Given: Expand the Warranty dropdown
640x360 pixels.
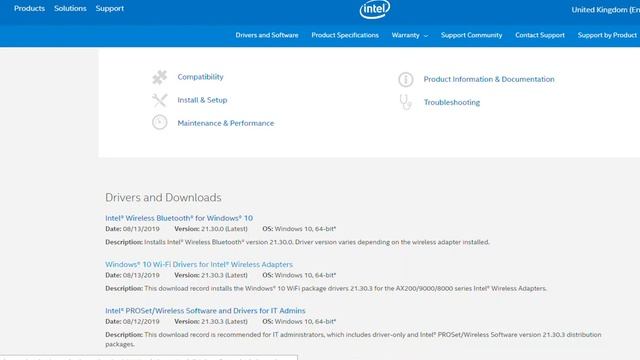Looking at the screenshot, I should pos(410,36).
